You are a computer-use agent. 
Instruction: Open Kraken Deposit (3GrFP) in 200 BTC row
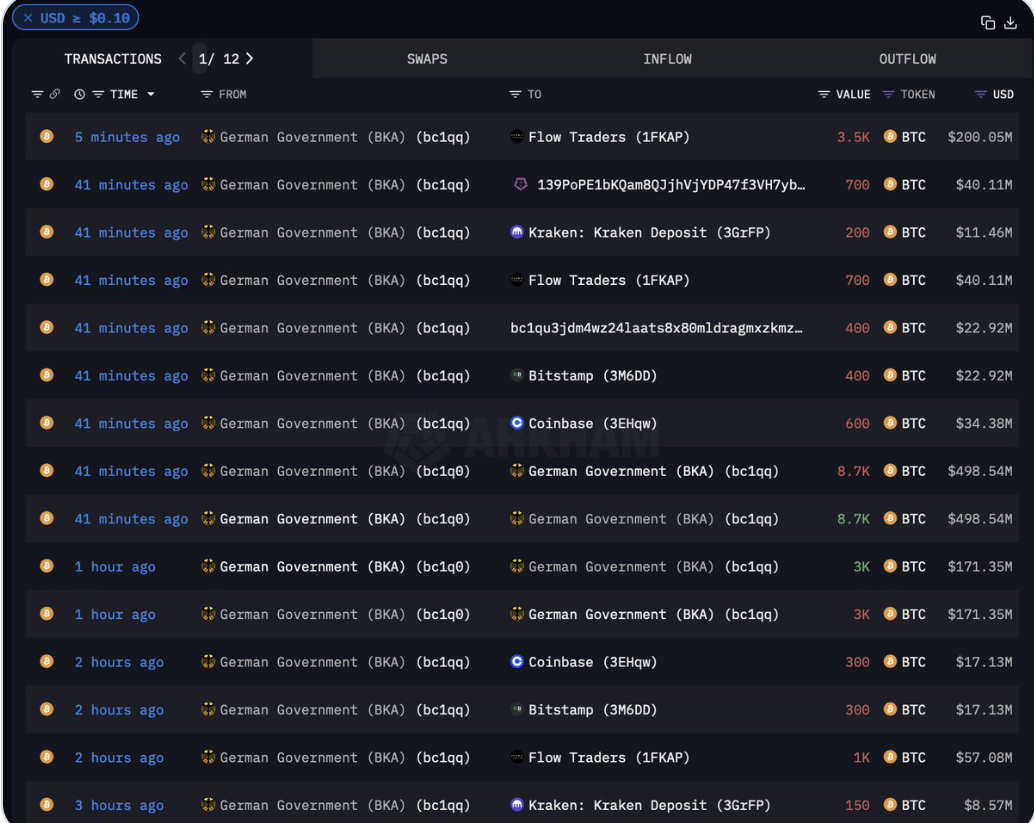(649, 233)
